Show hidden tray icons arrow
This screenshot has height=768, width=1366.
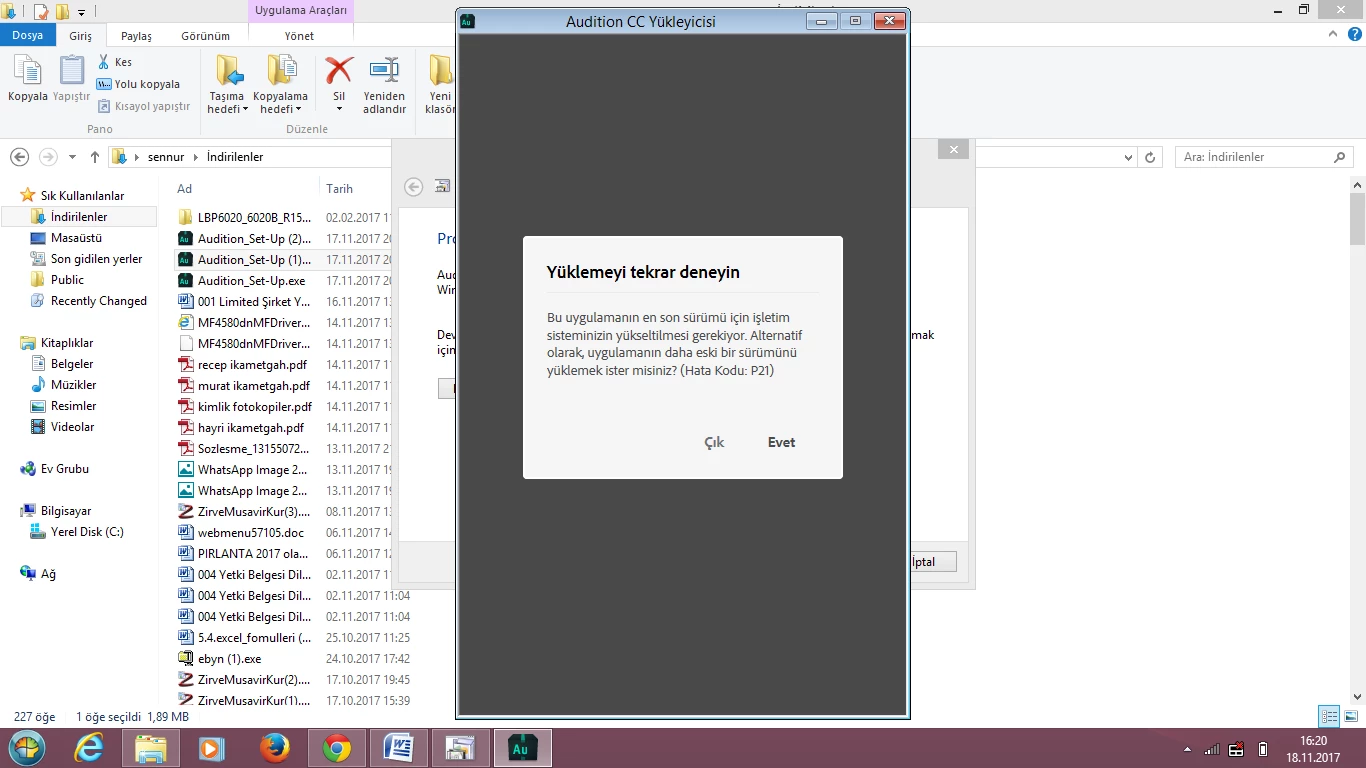1187,749
